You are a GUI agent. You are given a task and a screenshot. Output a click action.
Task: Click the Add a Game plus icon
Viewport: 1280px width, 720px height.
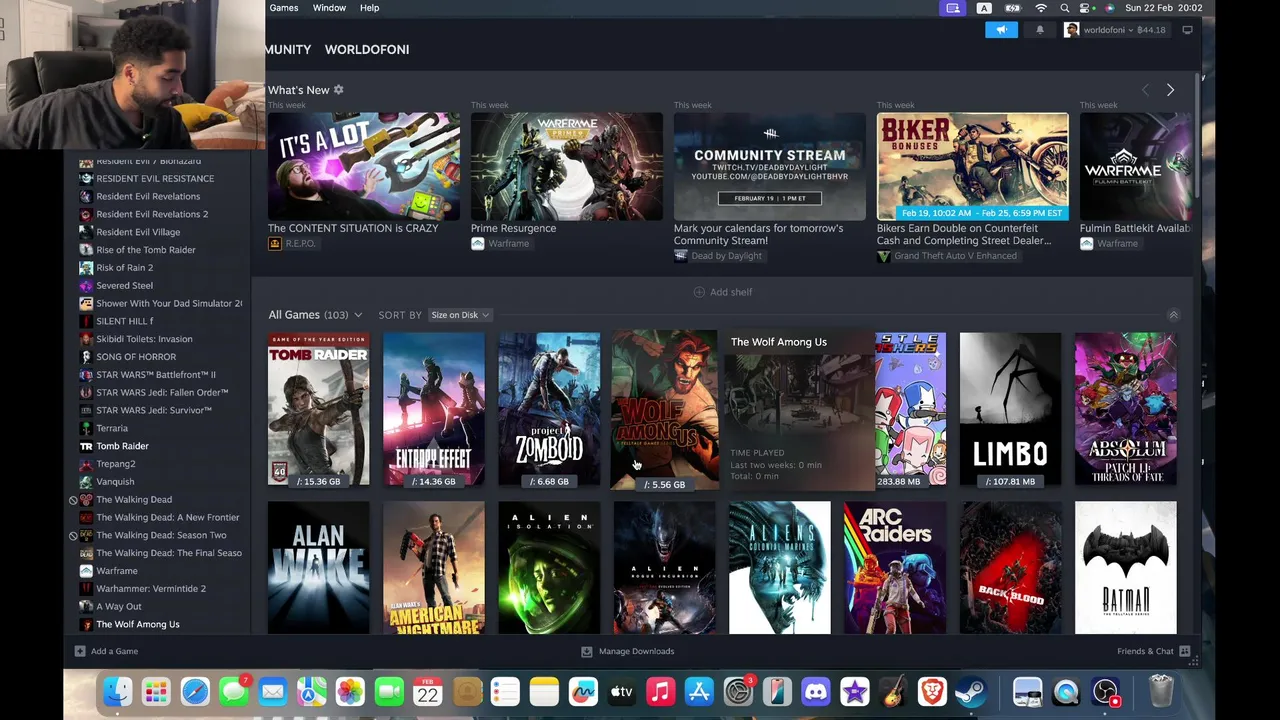pyautogui.click(x=80, y=651)
